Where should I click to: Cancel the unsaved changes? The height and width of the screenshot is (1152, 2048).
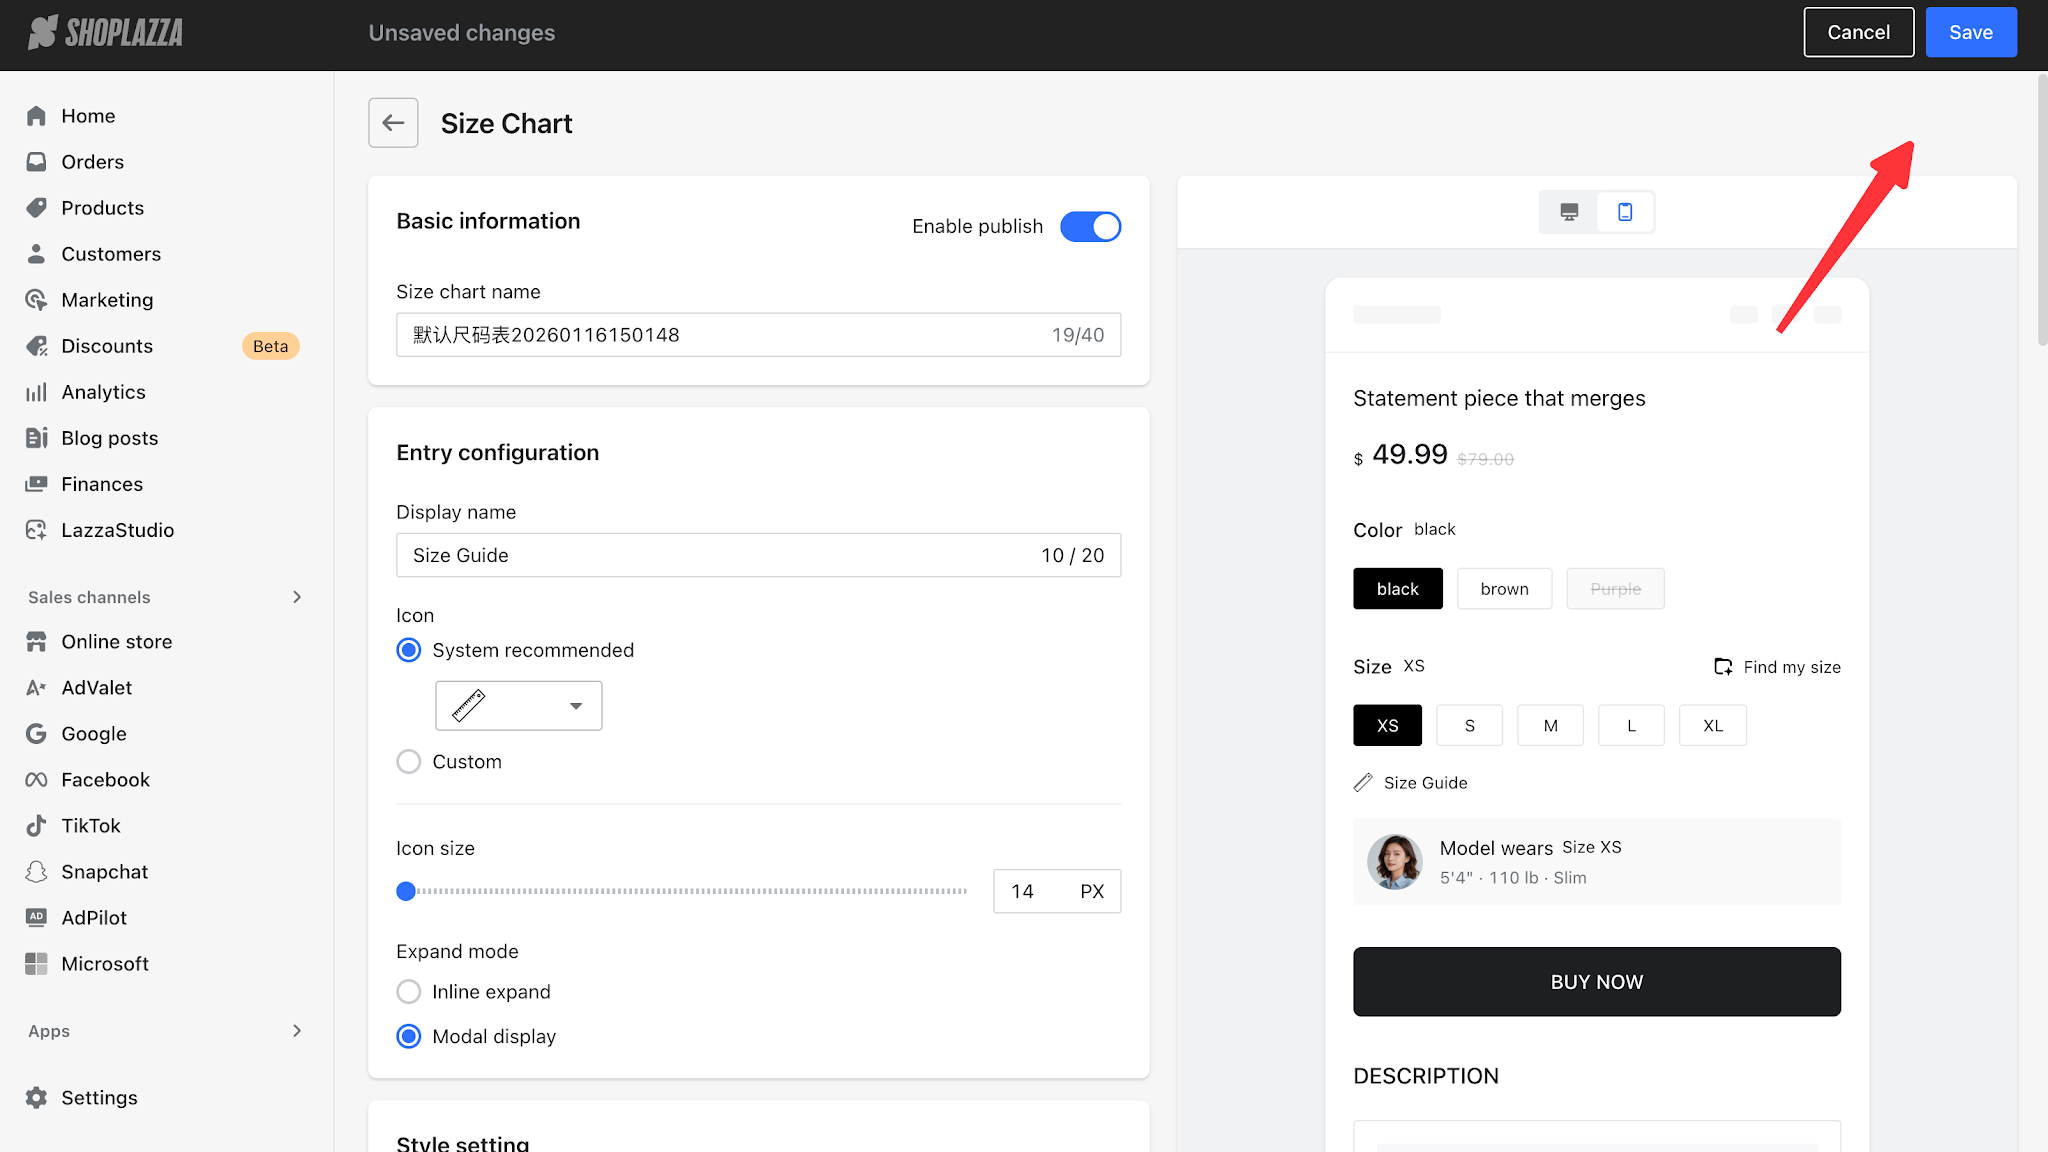point(1859,32)
